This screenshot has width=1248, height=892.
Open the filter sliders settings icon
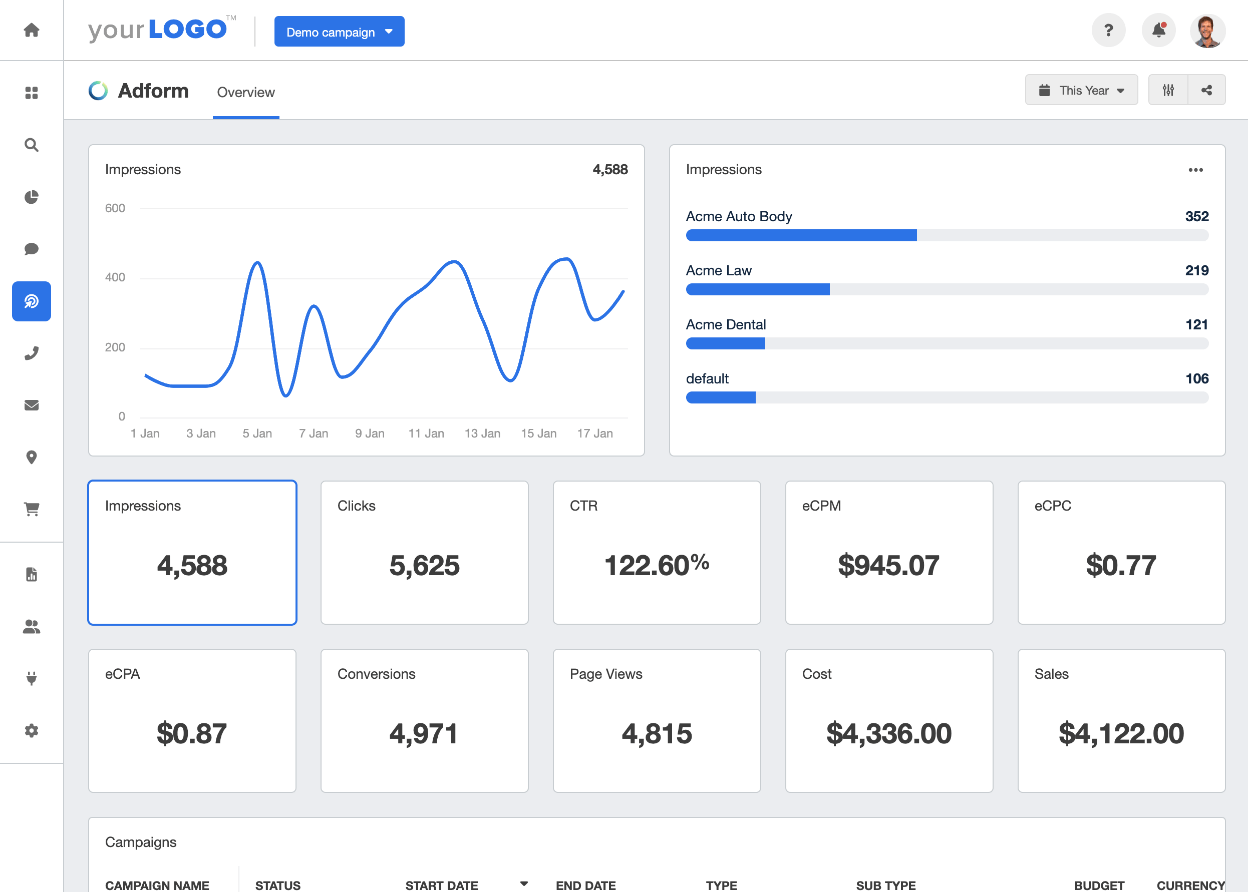1168,90
